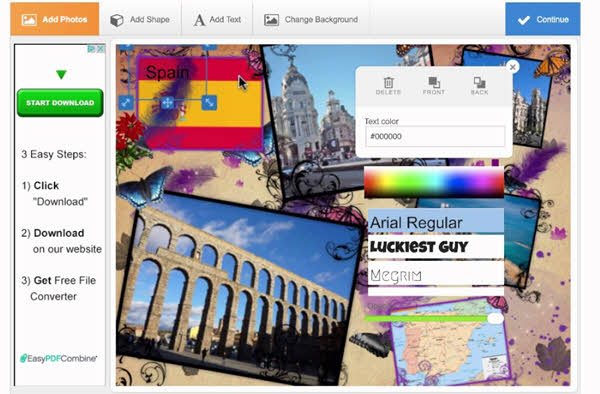Click the cube icon beside Add Shape

tap(117, 20)
